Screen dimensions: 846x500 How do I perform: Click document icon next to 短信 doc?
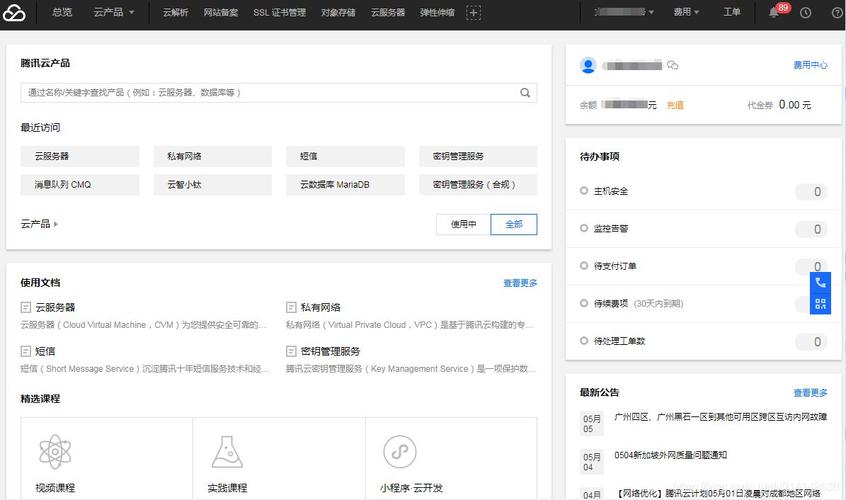point(25,351)
